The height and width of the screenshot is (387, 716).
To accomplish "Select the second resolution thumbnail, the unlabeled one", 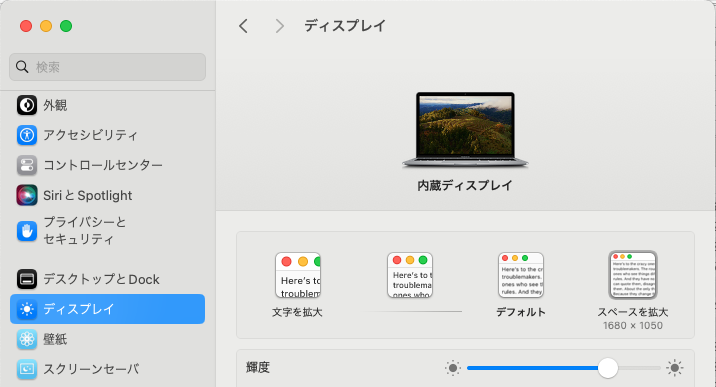I will tap(410, 275).
